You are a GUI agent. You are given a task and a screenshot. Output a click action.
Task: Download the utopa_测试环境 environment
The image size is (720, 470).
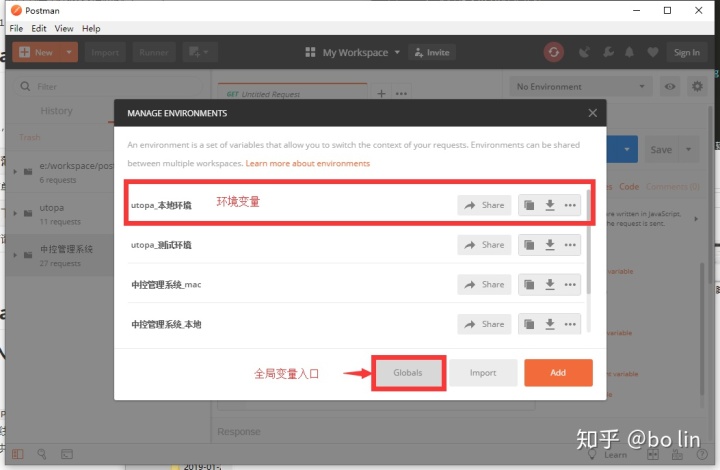click(x=550, y=245)
